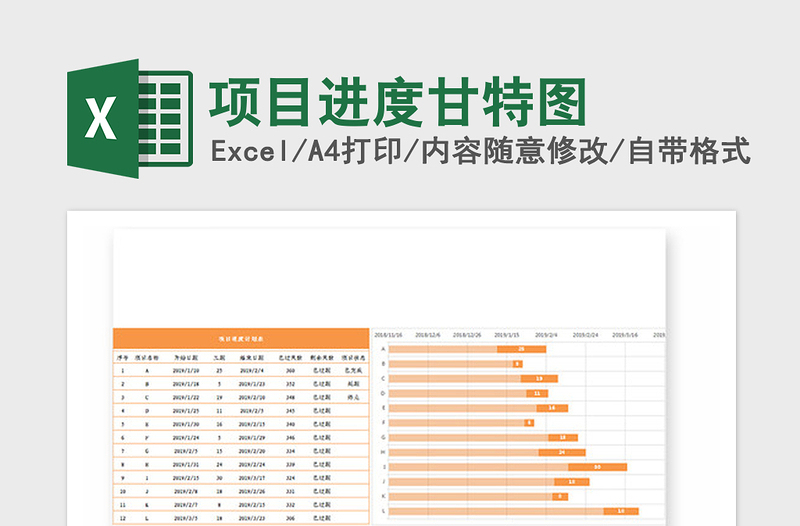
Task: Click the orange table header 项目进度计划表
Action: tap(241, 339)
